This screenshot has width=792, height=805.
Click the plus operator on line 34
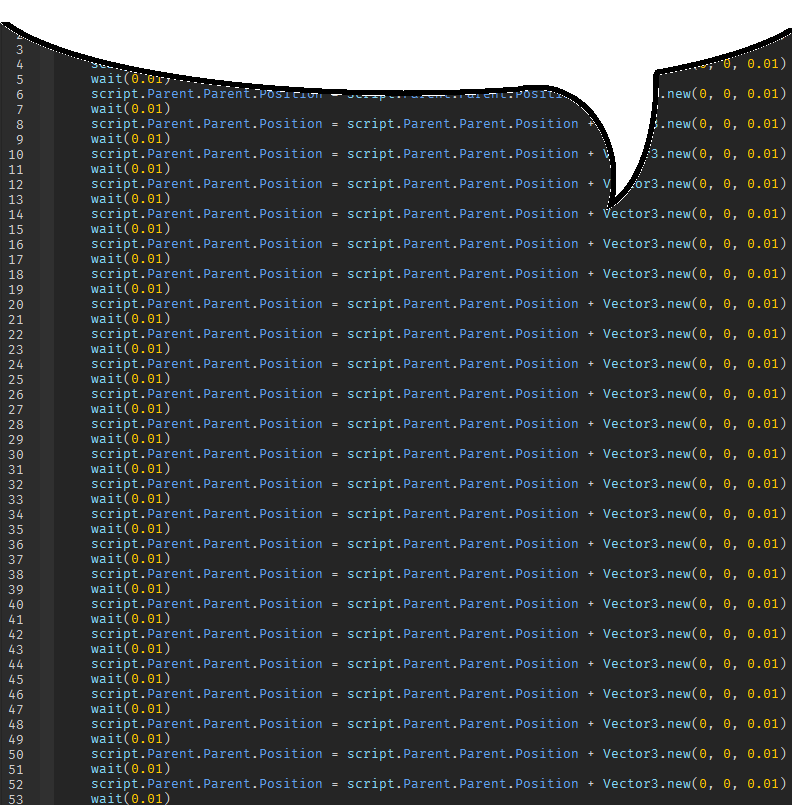[x=591, y=514]
